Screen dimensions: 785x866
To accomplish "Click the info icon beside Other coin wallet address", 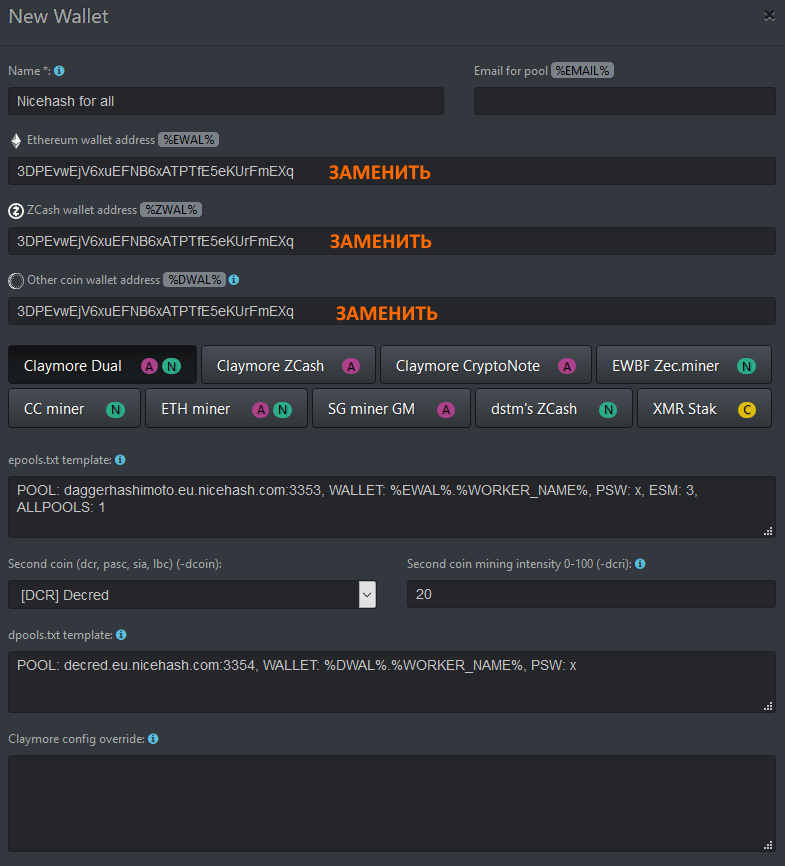I will (x=233, y=280).
